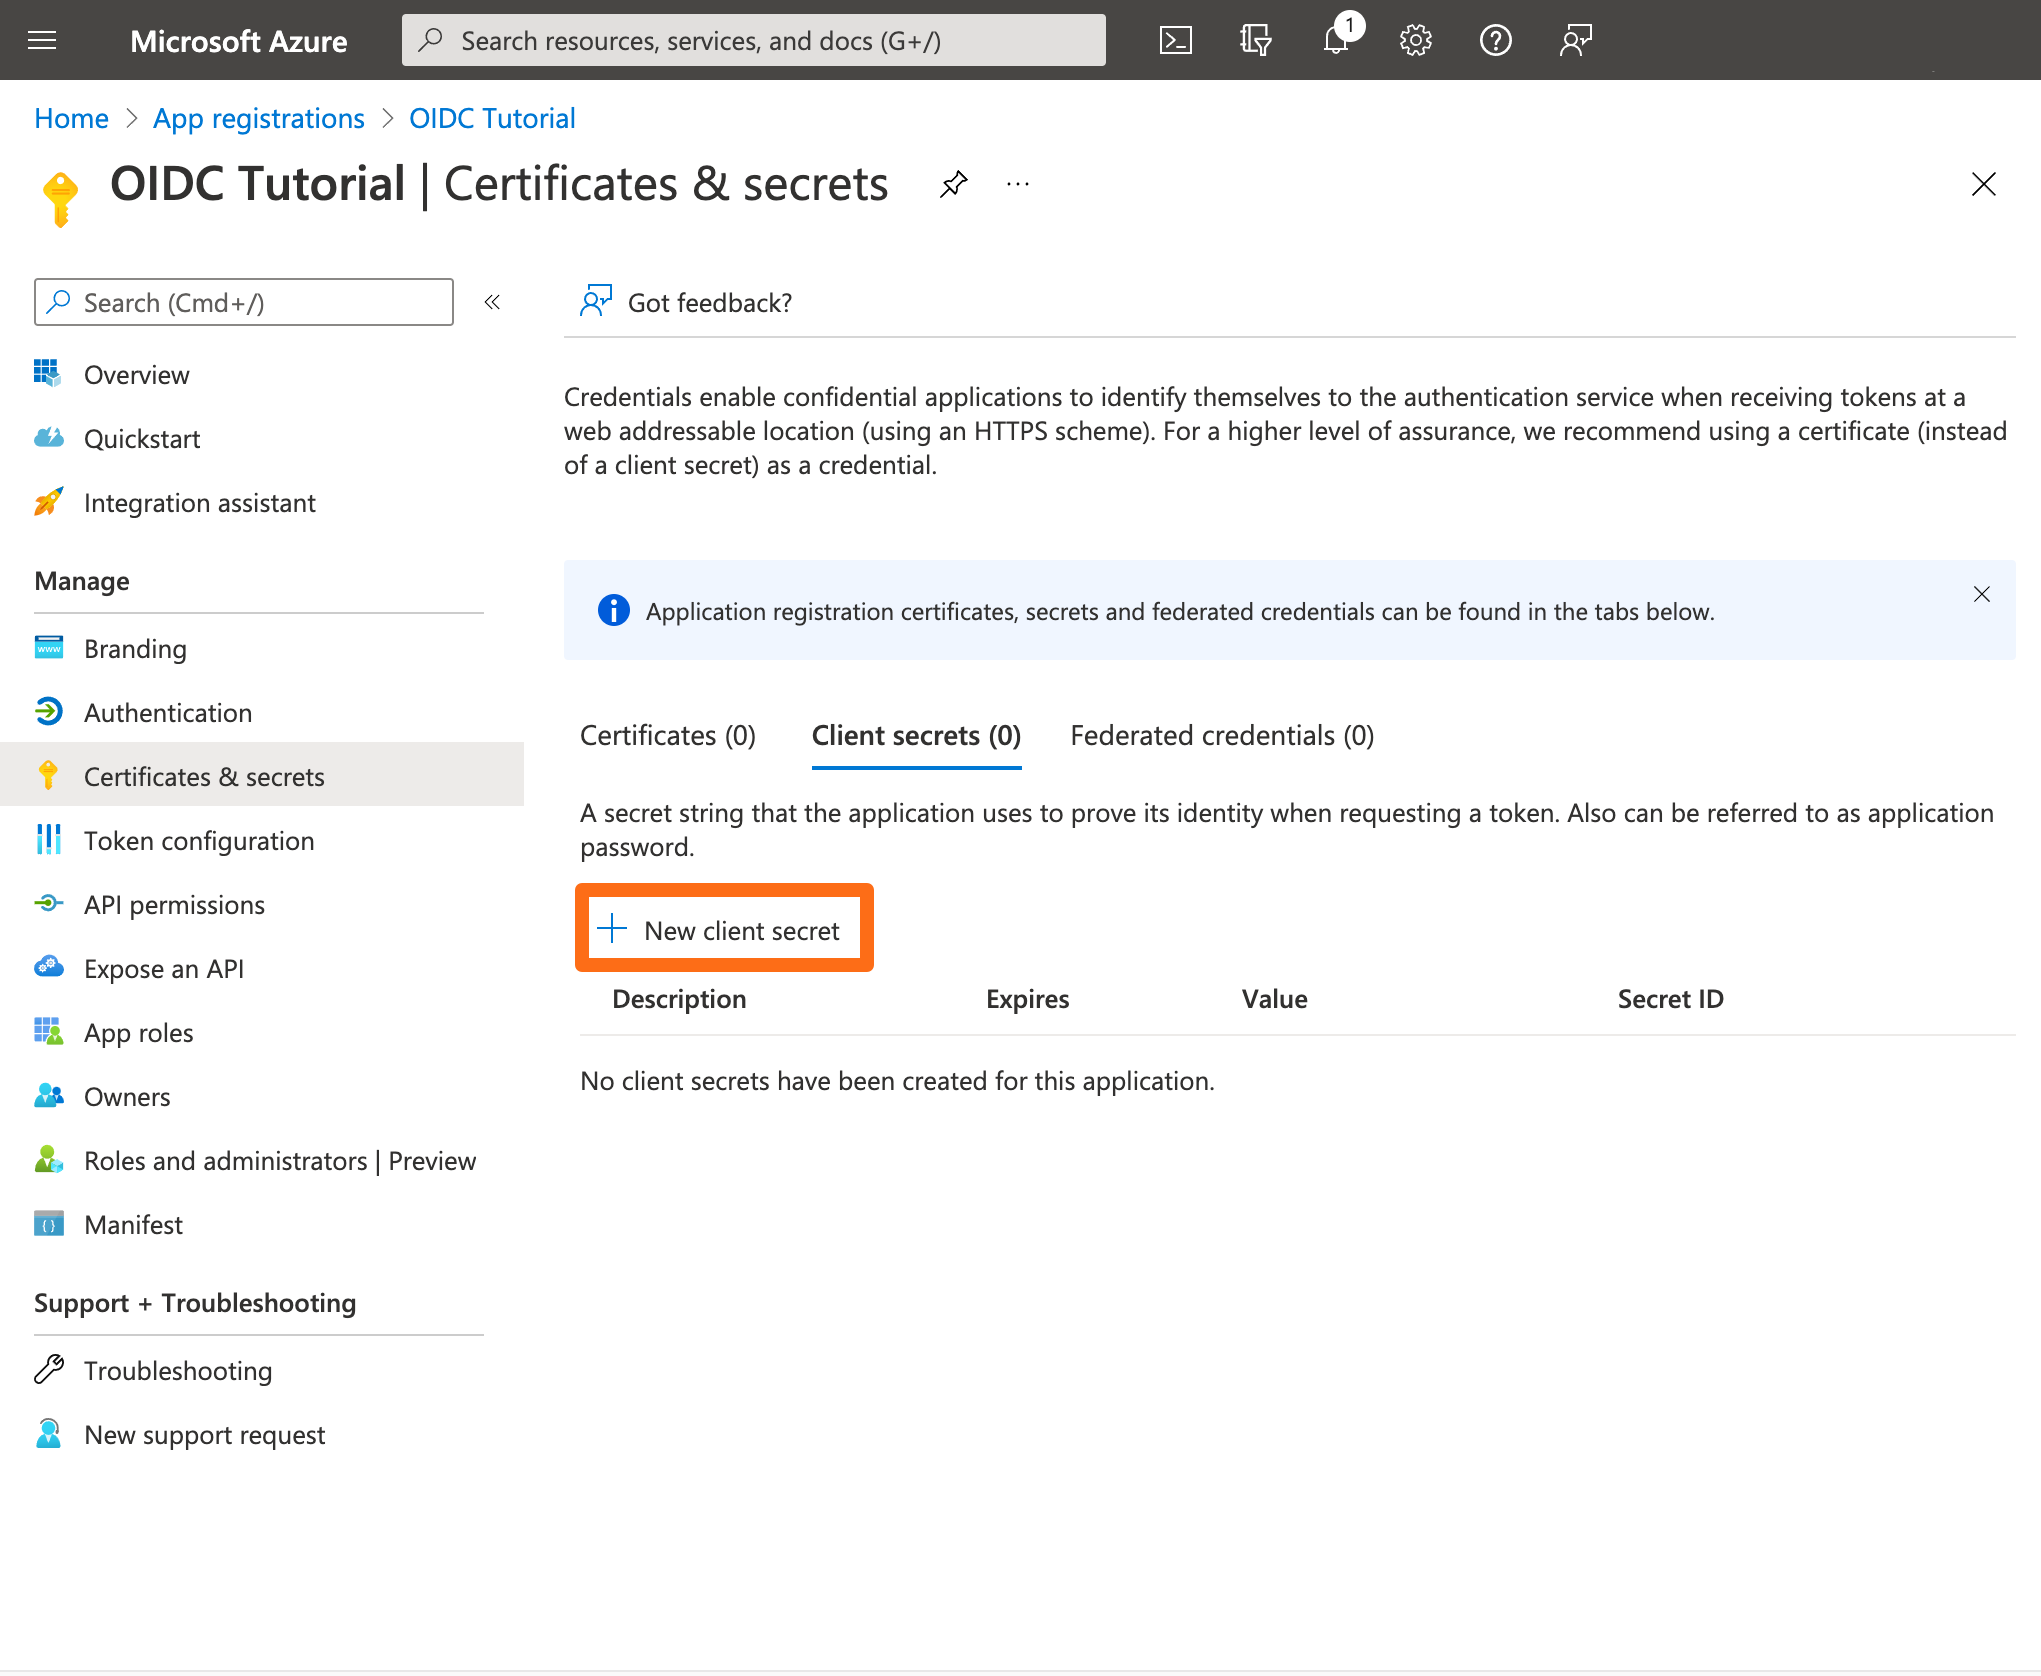Dismiss the info banner
The height and width of the screenshot is (1676, 2041).
(x=1981, y=594)
